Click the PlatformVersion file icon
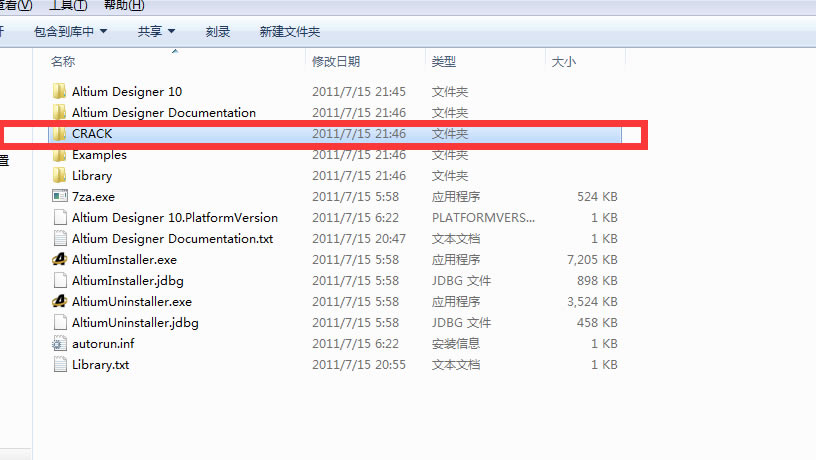816x460 pixels. (60, 218)
